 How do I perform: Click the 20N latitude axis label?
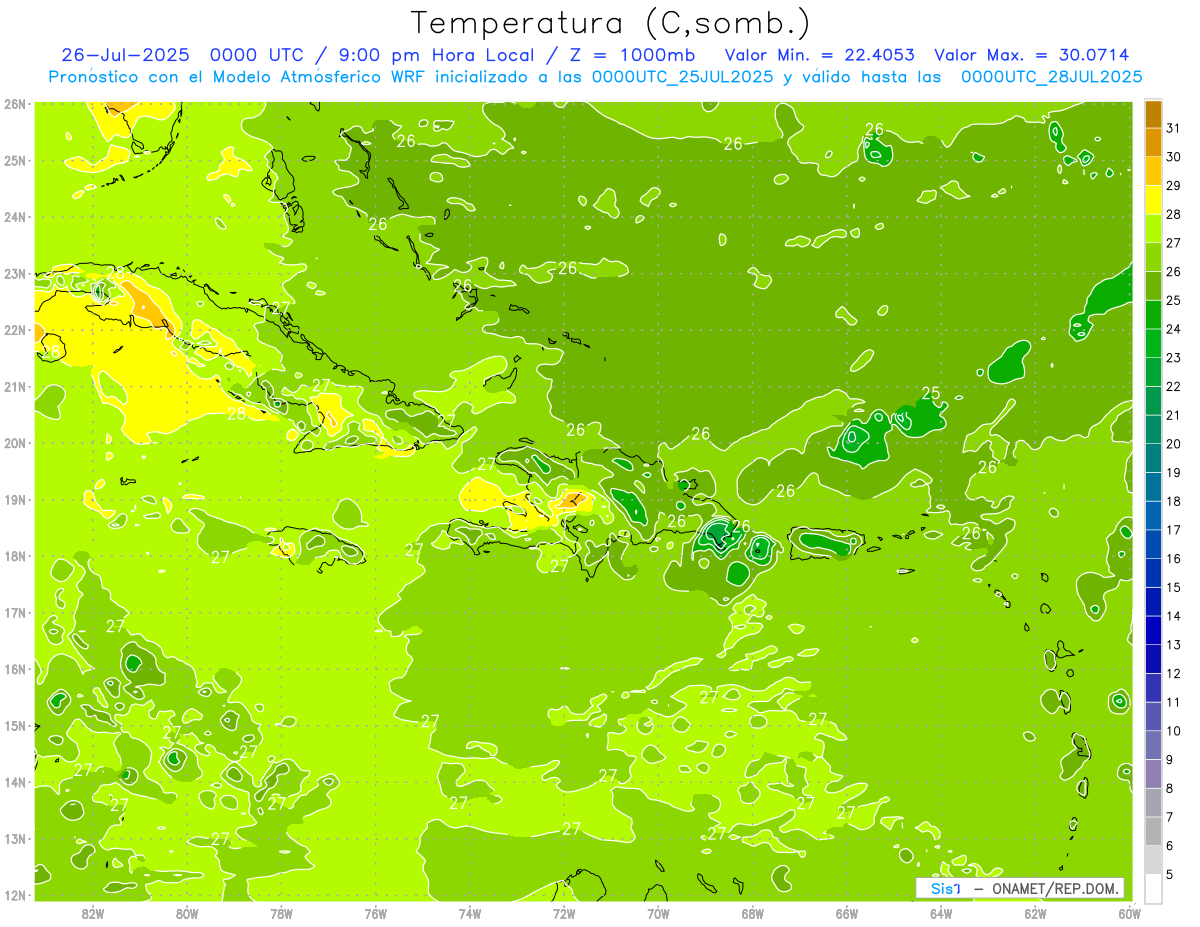[x=14, y=443]
